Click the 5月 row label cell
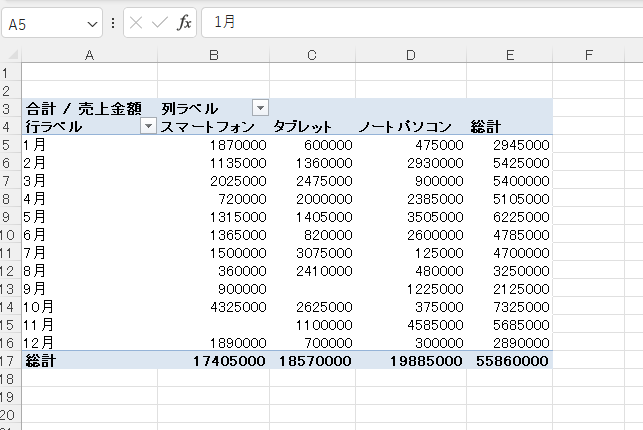This screenshot has height=430, width=643. pyautogui.click(x=90, y=217)
